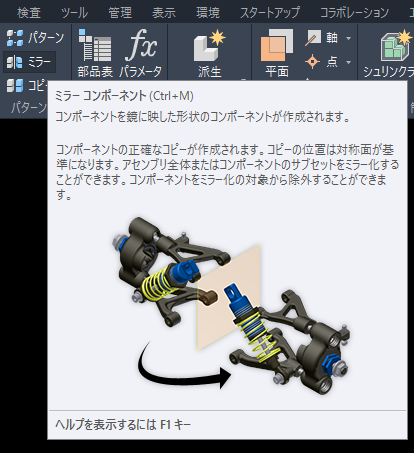The image size is (414, 453).
Task: Open the 部品表 bill of materials
Action: (x=95, y=53)
